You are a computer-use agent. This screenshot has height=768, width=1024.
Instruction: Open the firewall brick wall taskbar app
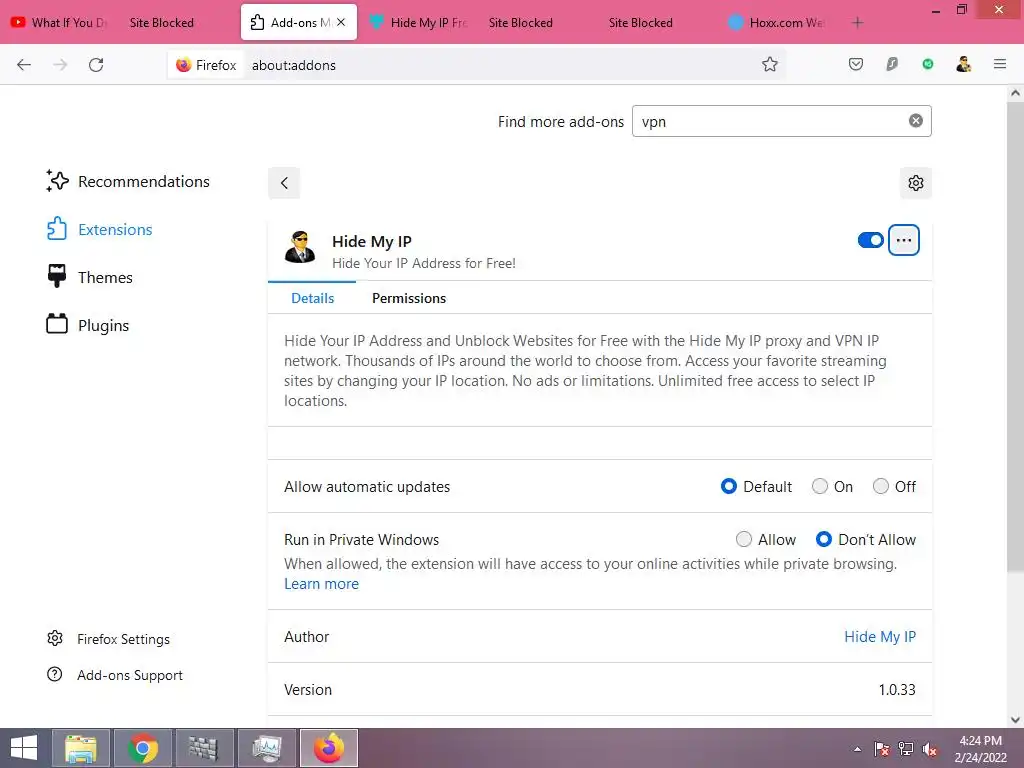204,748
